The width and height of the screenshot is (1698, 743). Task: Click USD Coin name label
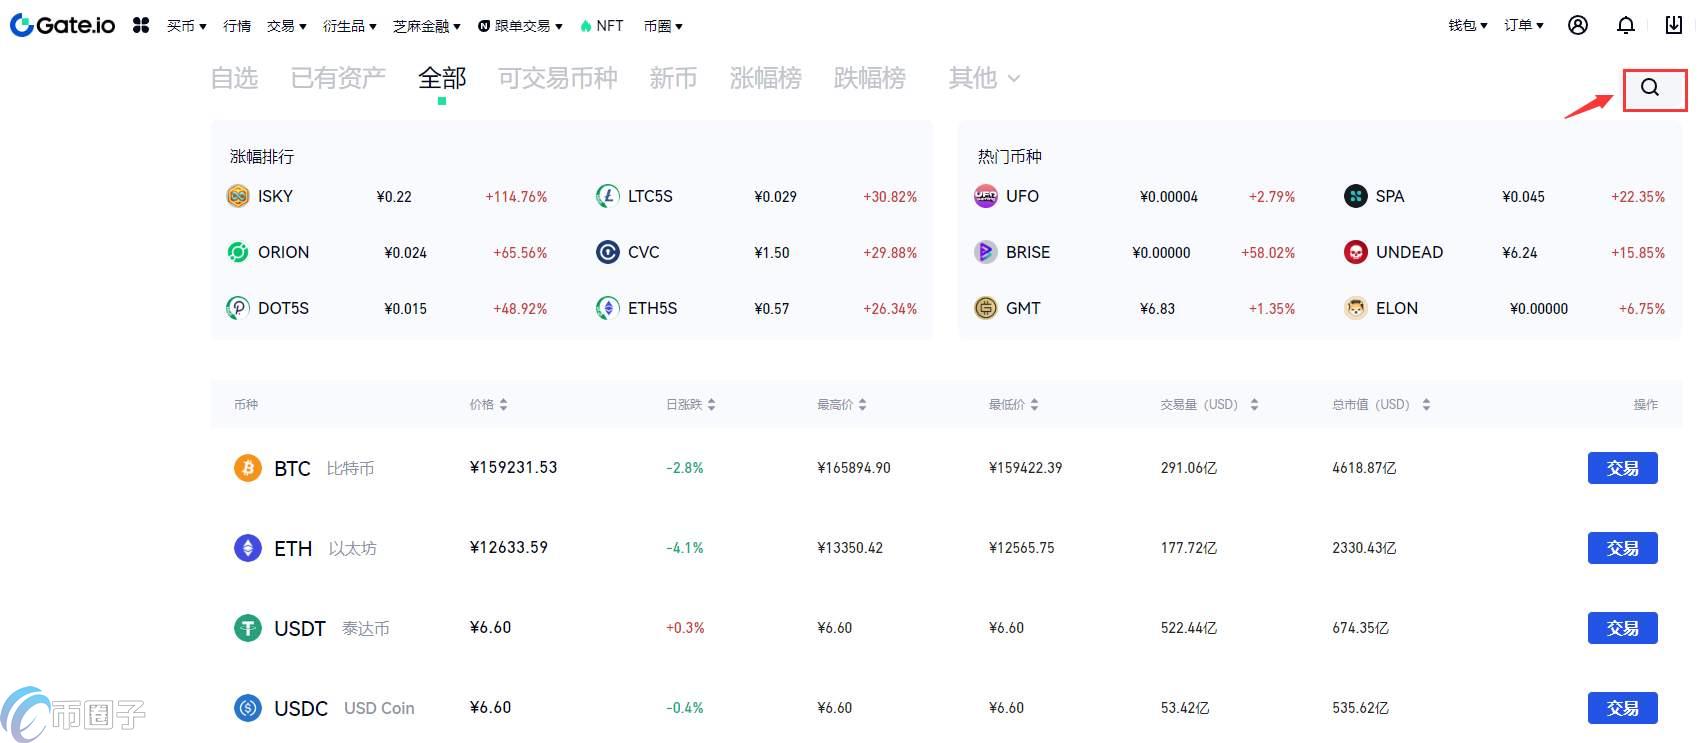pyautogui.click(x=379, y=708)
